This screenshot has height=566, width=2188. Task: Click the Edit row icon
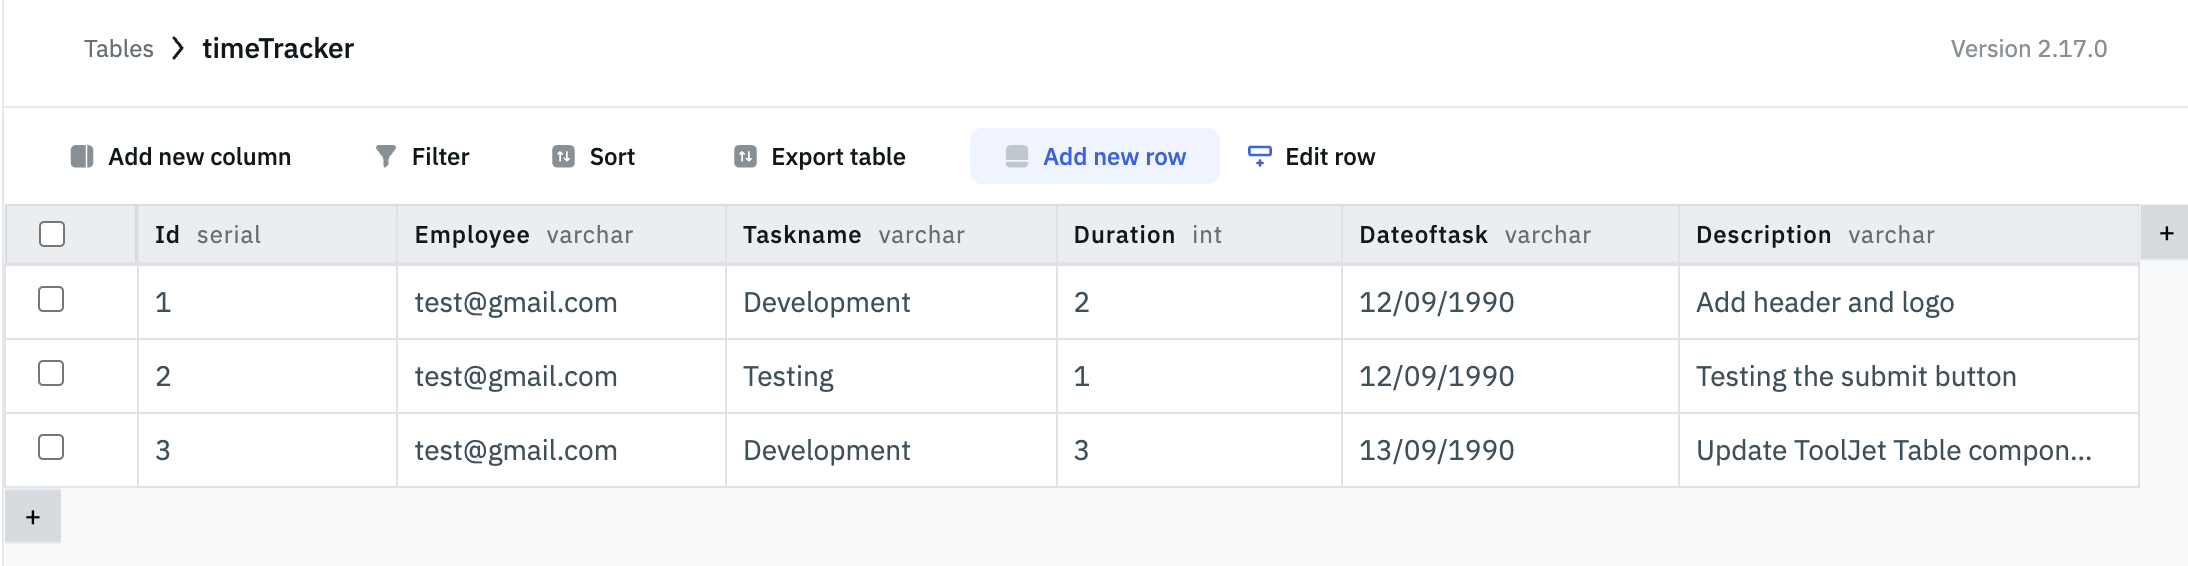pyautogui.click(x=1259, y=156)
